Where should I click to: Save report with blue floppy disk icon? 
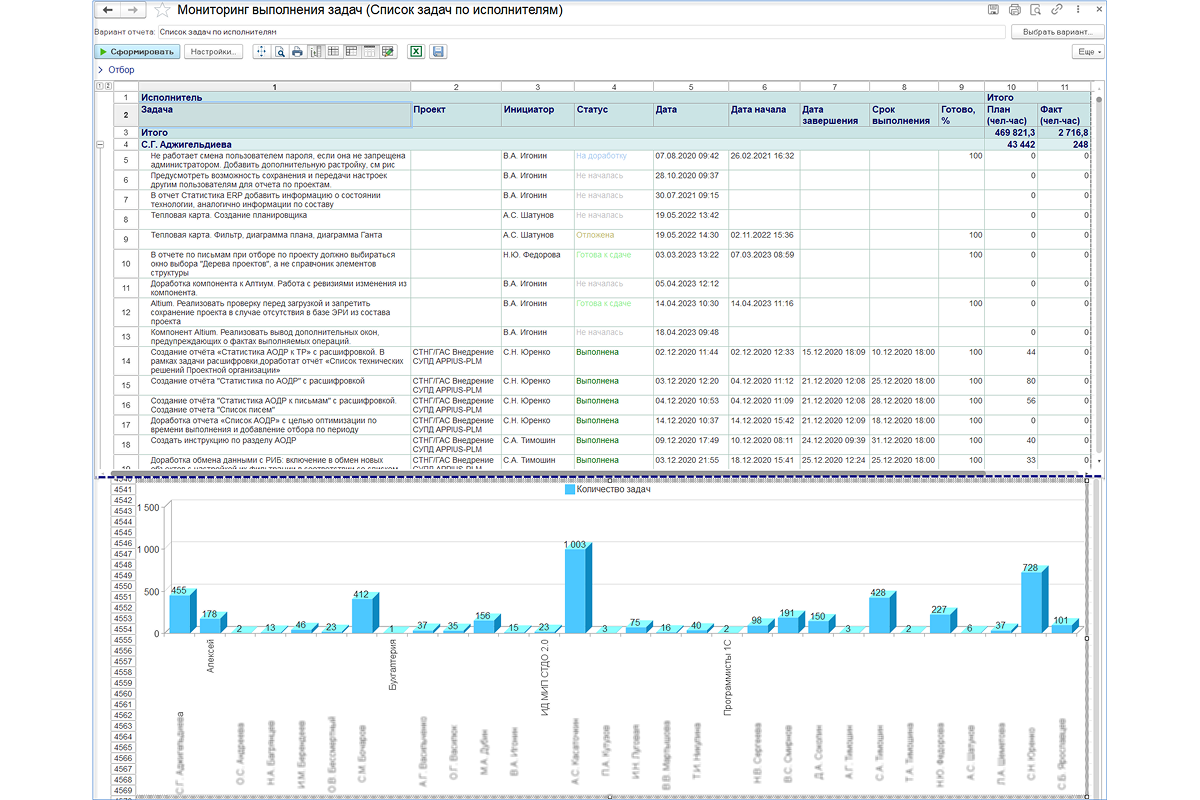coord(438,52)
